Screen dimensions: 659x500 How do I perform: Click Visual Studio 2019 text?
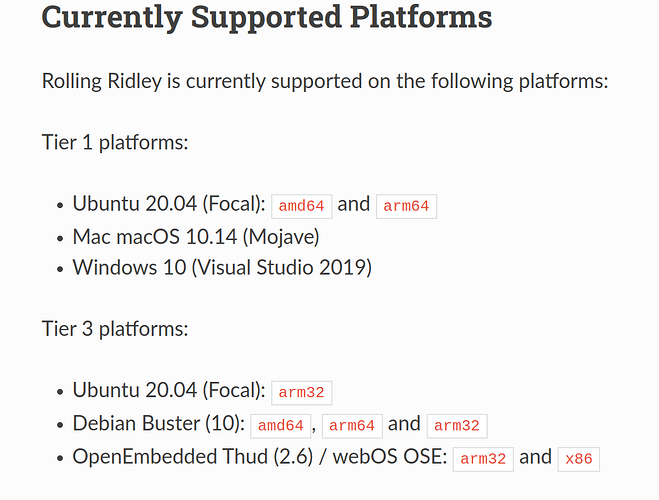[x=282, y=268]
